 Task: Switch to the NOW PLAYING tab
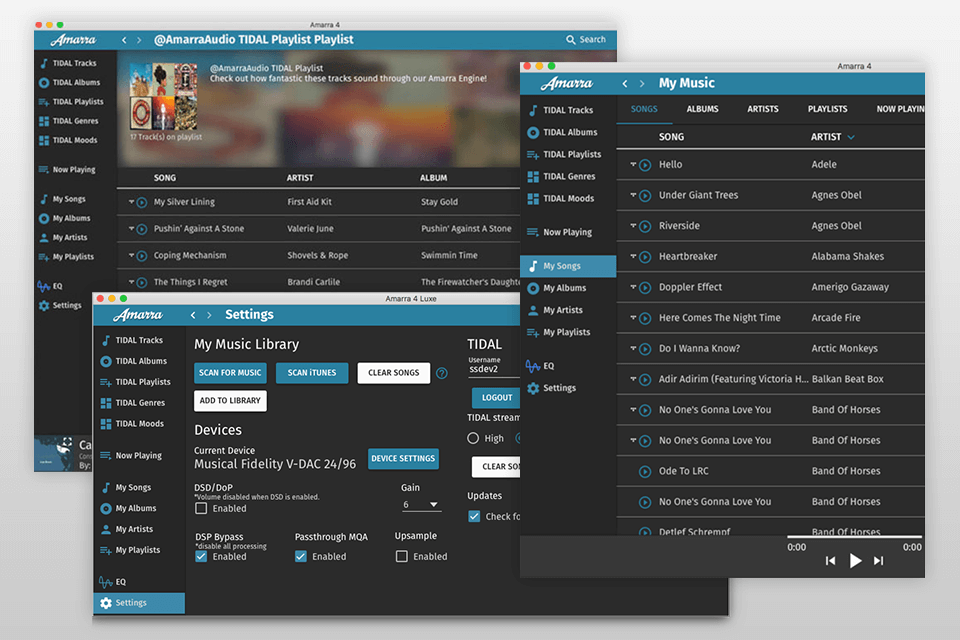(x=900, y=109)
